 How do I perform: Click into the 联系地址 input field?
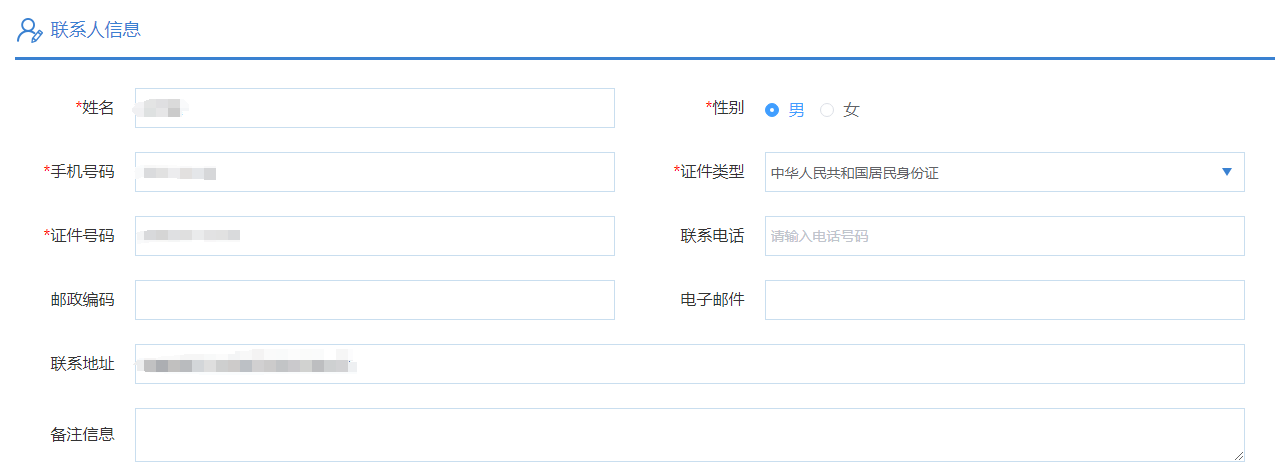click(690, 364)
